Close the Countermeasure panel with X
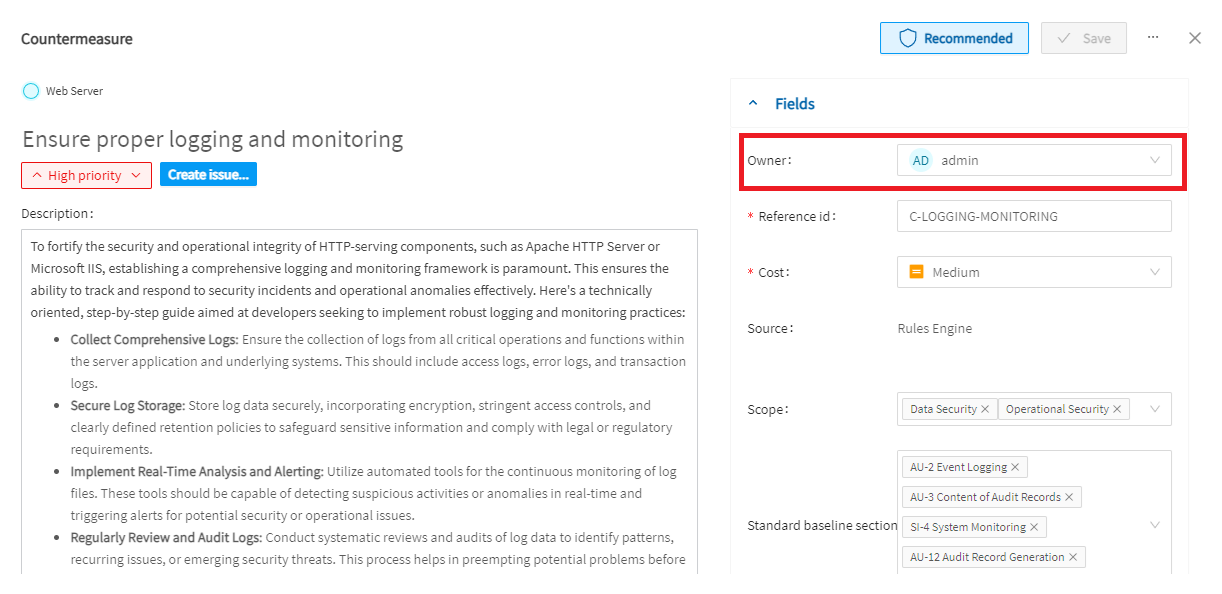 (x=1195, y=38)
